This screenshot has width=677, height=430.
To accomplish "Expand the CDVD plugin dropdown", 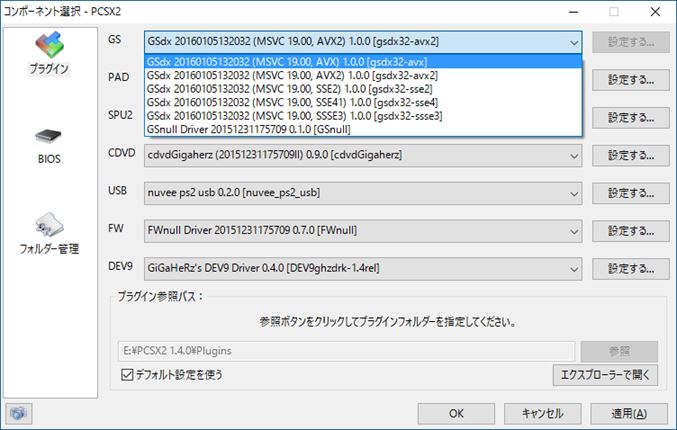I will [363, 155].
